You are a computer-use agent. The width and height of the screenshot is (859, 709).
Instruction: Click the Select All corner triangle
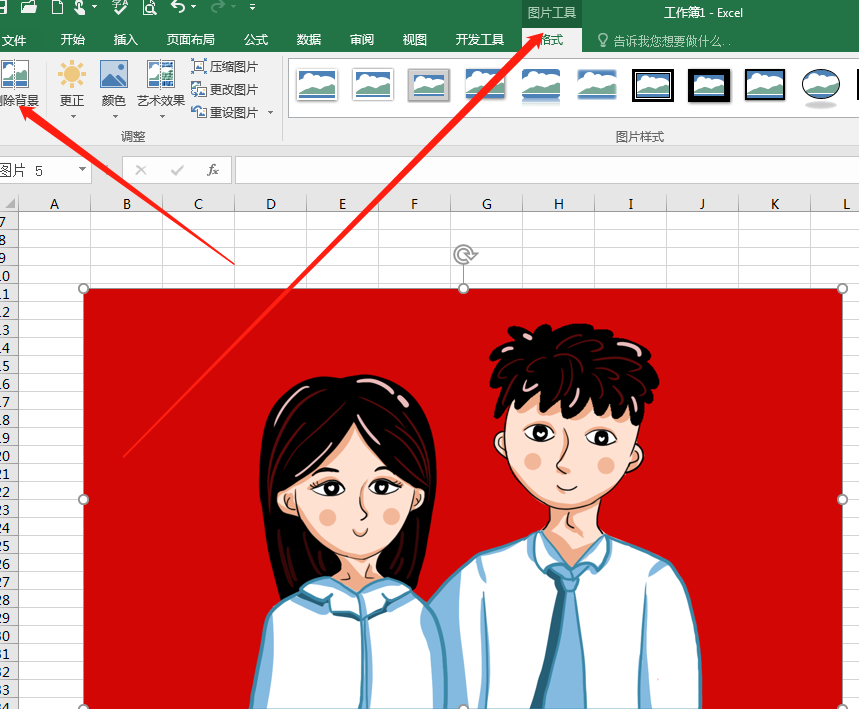click(x=10, y=203)
